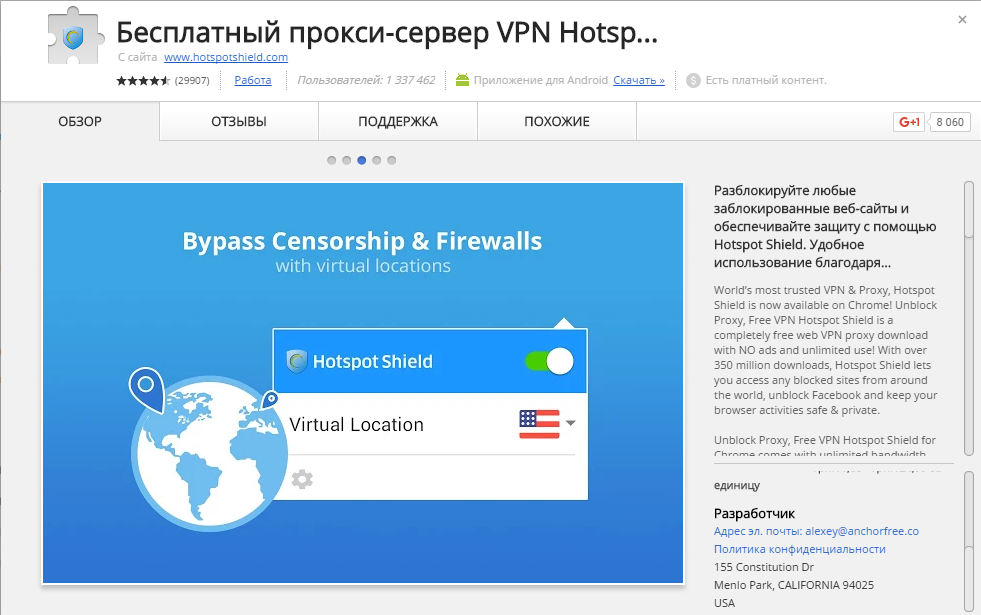Screen dimensions: 981x615
Task: Click the large map pin on globe
Action: (146, 390)
